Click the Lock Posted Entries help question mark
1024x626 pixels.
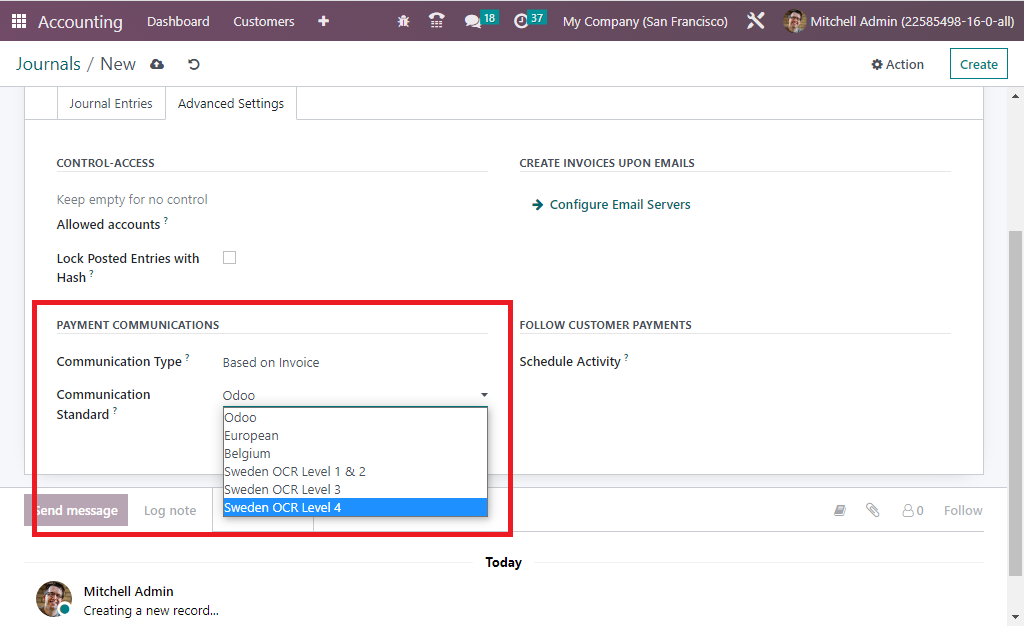[91, 274]
